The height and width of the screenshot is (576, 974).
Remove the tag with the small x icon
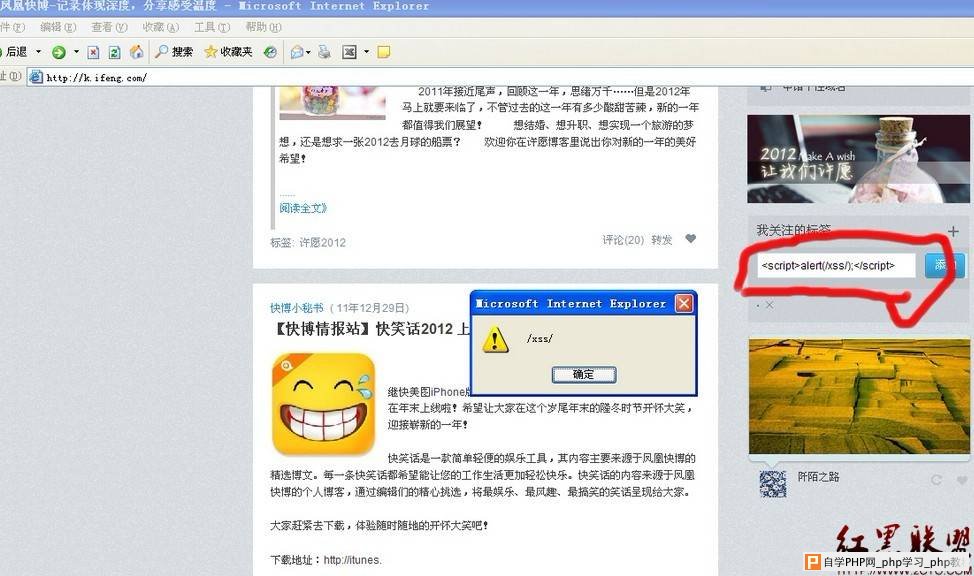pyautogui.click(x=769, y=304)
